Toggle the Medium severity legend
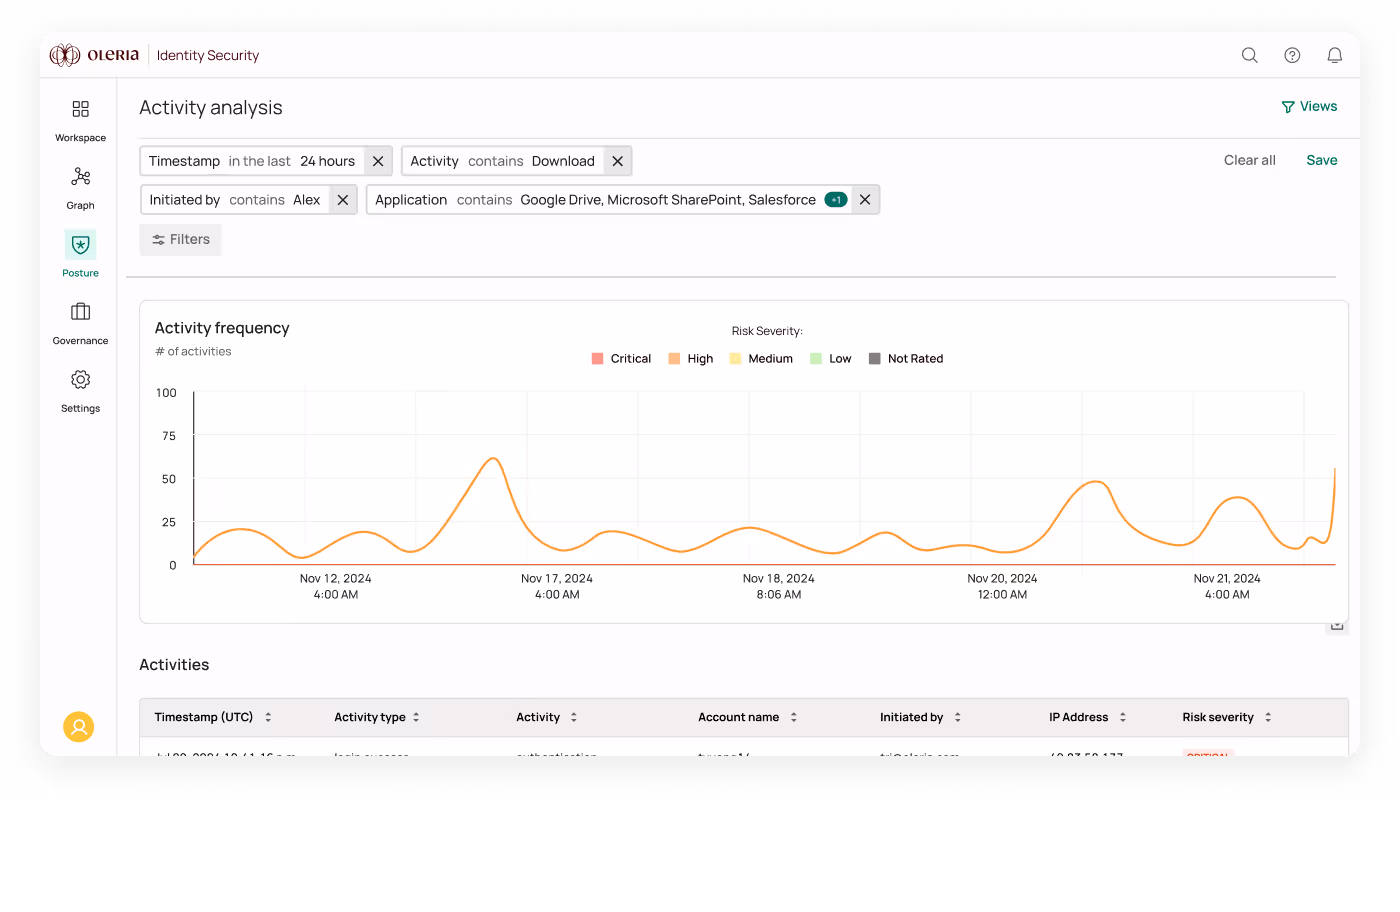Viewport: 1400px width, 912px height. pyautogui.click(x=761, y=359)
